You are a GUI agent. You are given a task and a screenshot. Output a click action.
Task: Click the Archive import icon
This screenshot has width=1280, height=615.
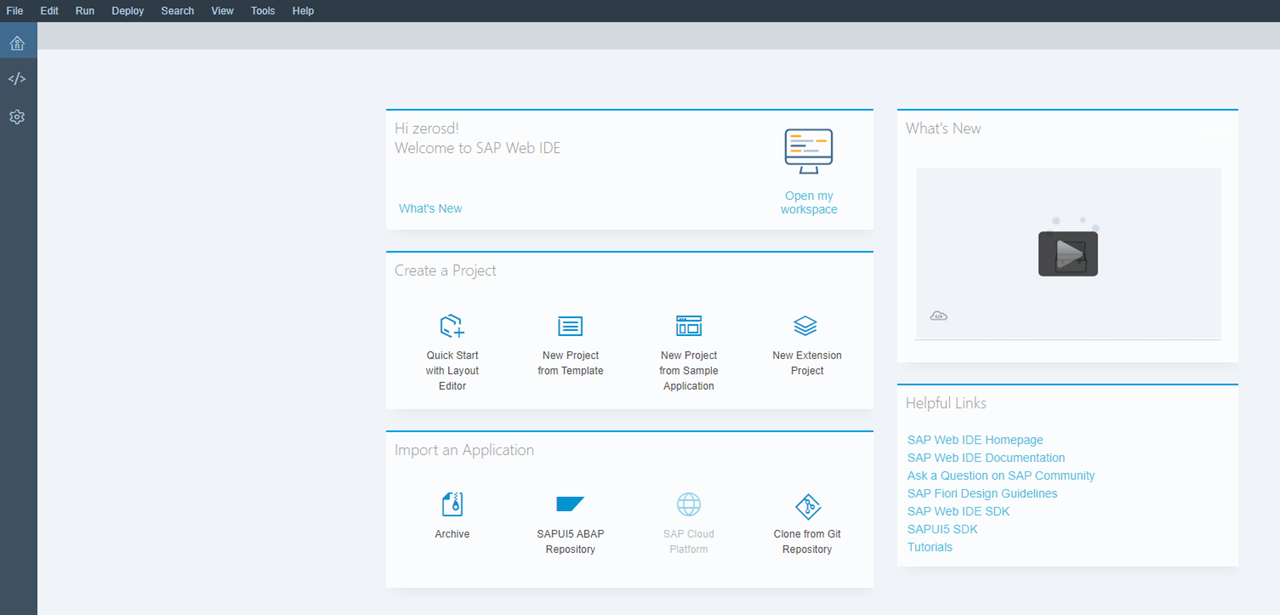(x=452, y=504)
